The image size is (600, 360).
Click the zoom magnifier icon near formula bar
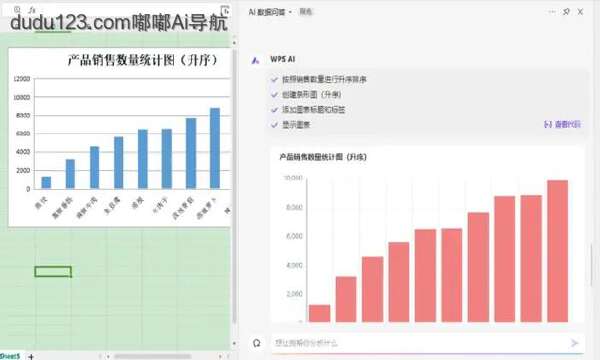(17, 10)
